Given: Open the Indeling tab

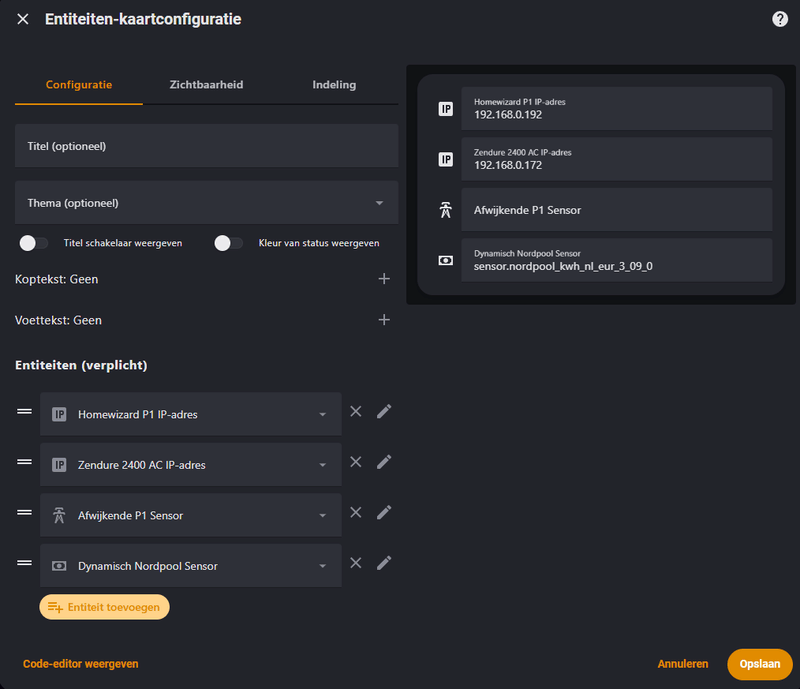Looking at the screenshot, I should pyautogui.click(x=334, y=85).
